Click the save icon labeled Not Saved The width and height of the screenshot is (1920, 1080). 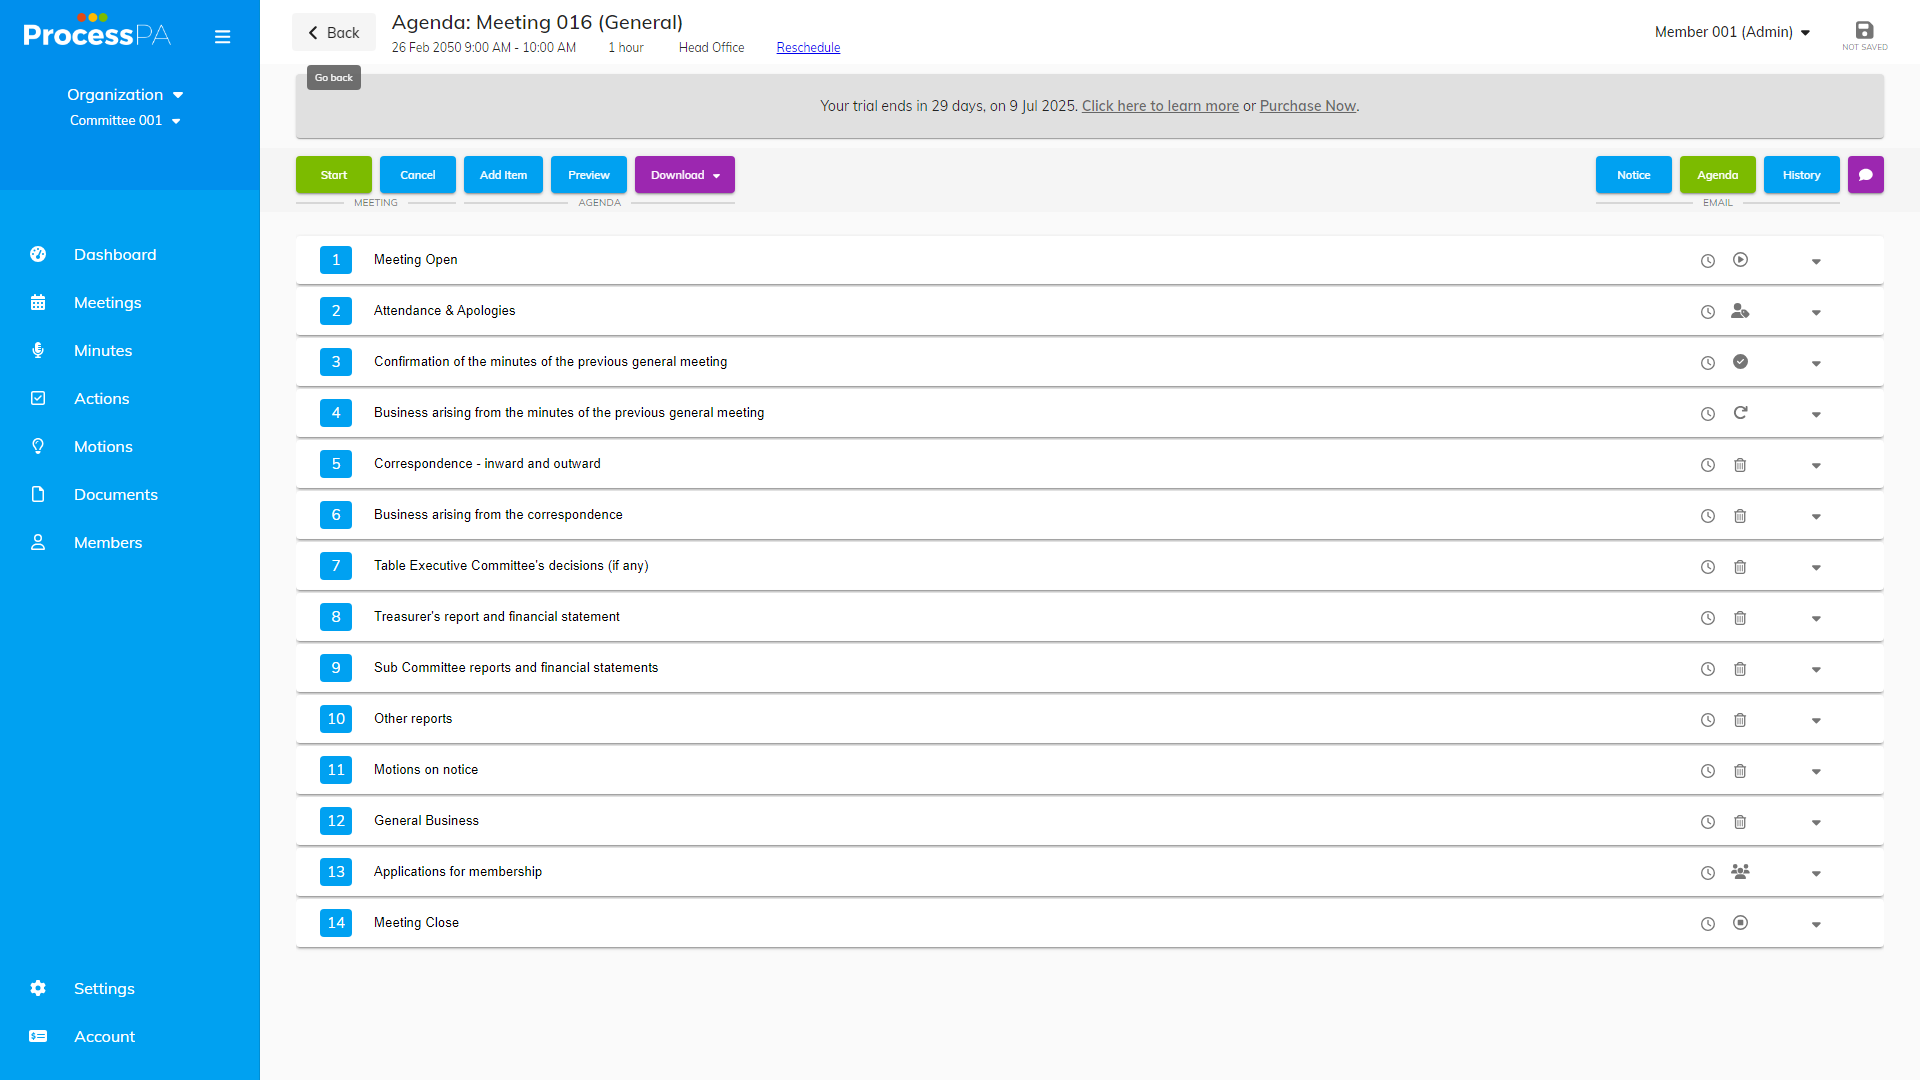click(1864, 31)
